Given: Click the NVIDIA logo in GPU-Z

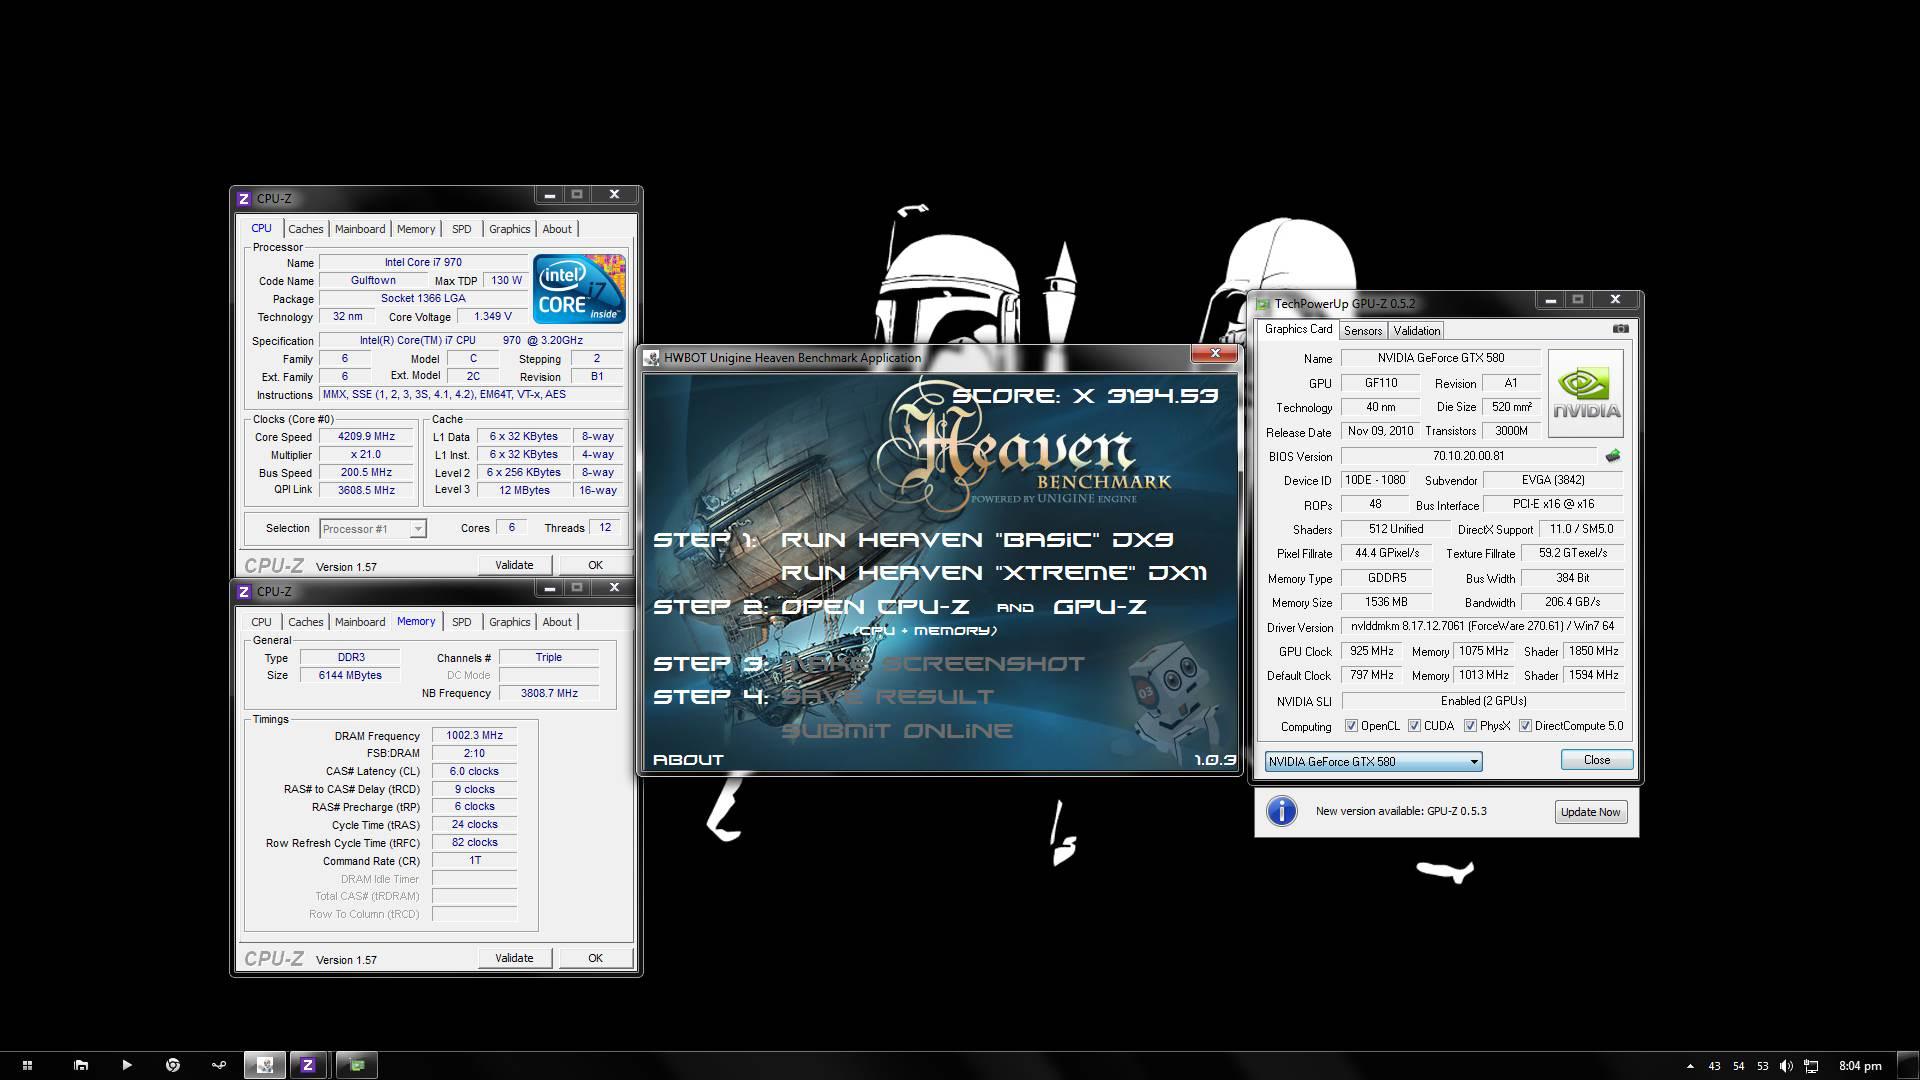Looking at the screenshot, I should point(1586,393).
